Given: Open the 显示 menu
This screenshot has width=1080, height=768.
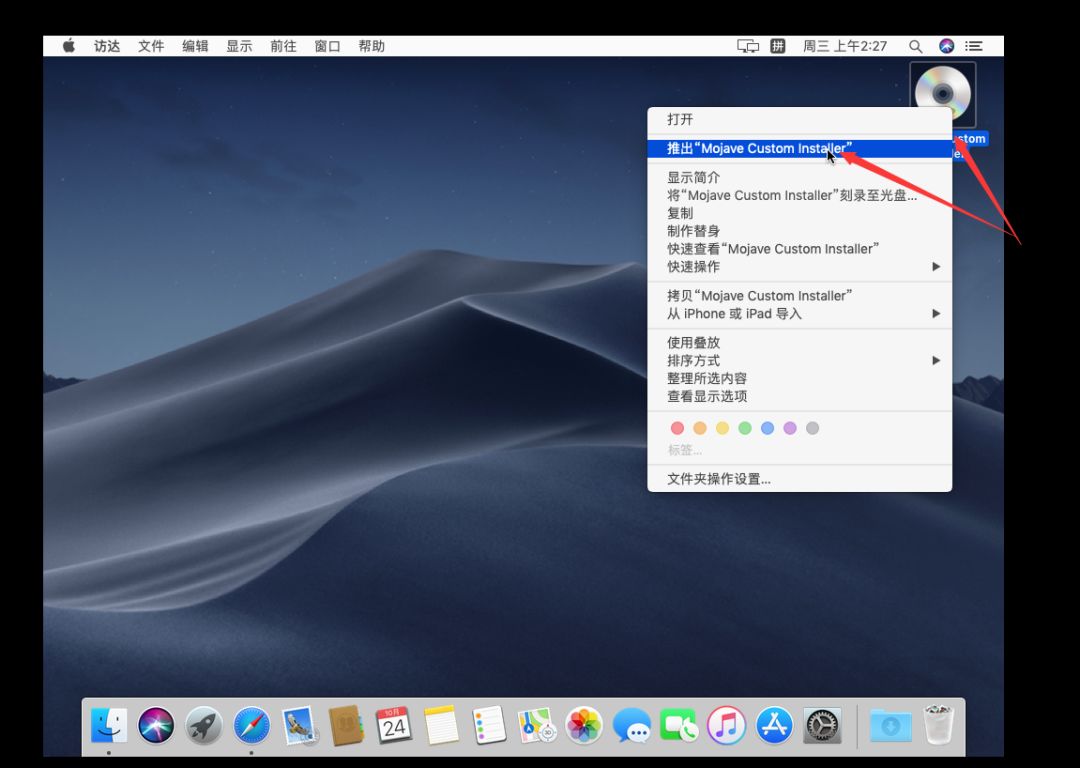Looking at the screenshot, I should click(239, 46).
